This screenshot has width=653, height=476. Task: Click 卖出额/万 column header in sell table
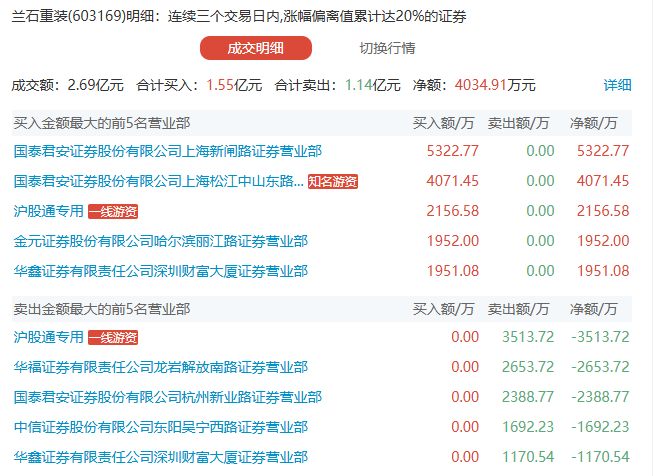tap(518, 309)
